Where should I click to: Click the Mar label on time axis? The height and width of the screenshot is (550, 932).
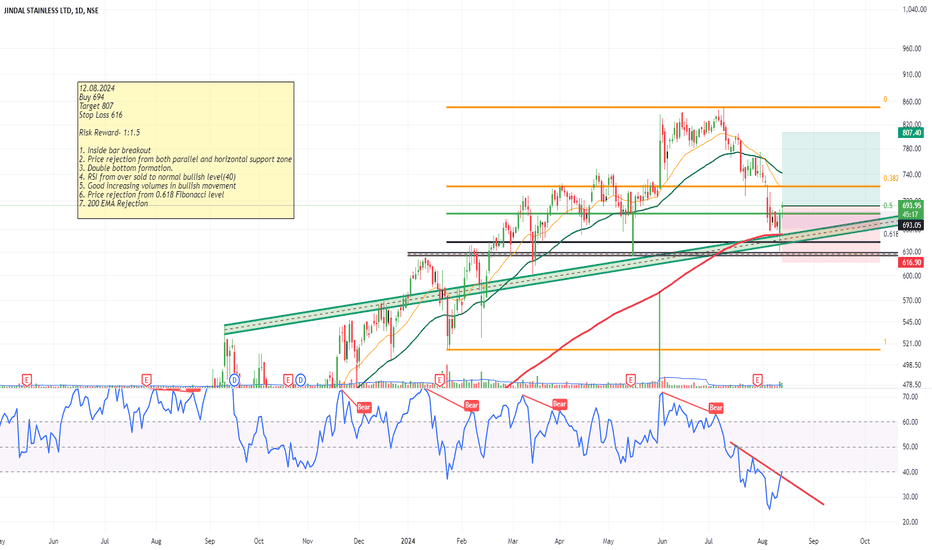[x=513, y=541]
